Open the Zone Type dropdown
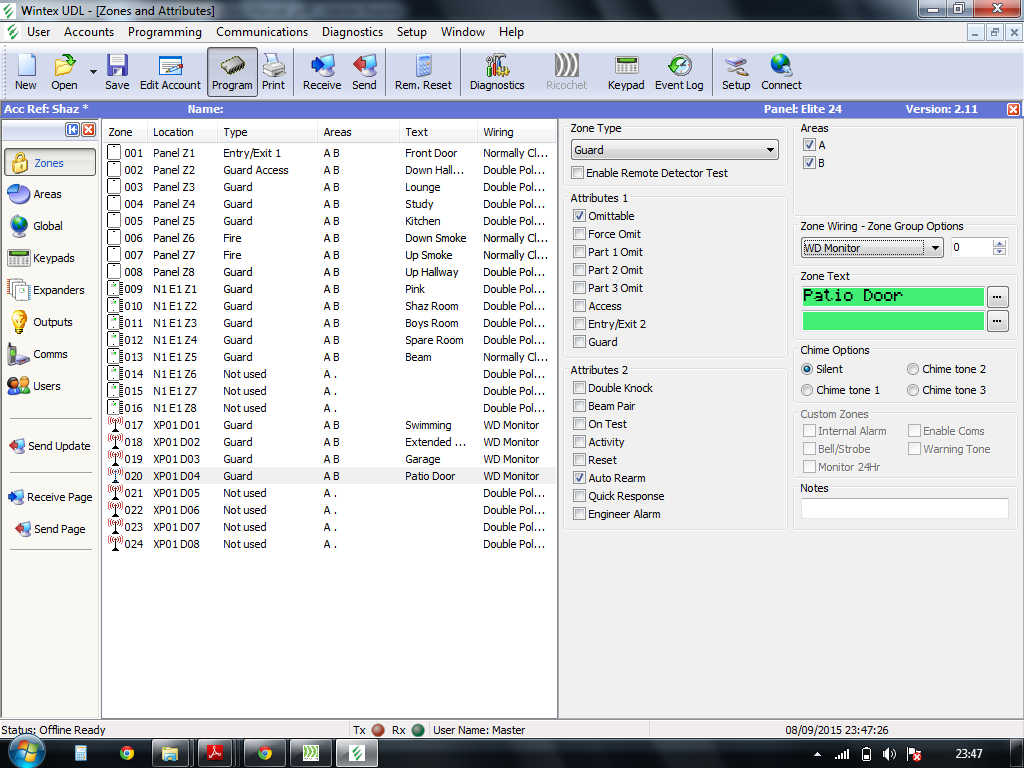 coord(674,148)
